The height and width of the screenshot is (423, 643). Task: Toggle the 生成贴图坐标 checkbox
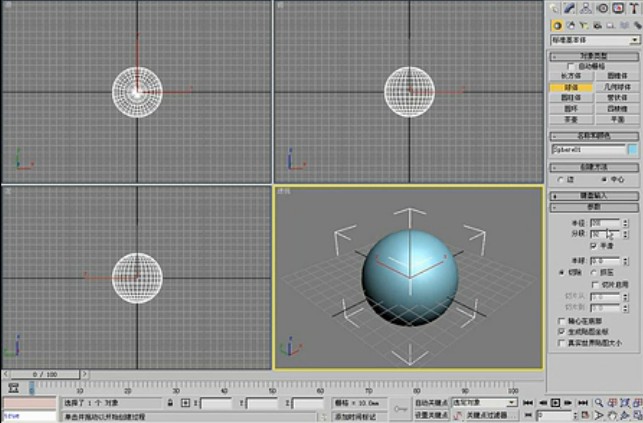562,332
